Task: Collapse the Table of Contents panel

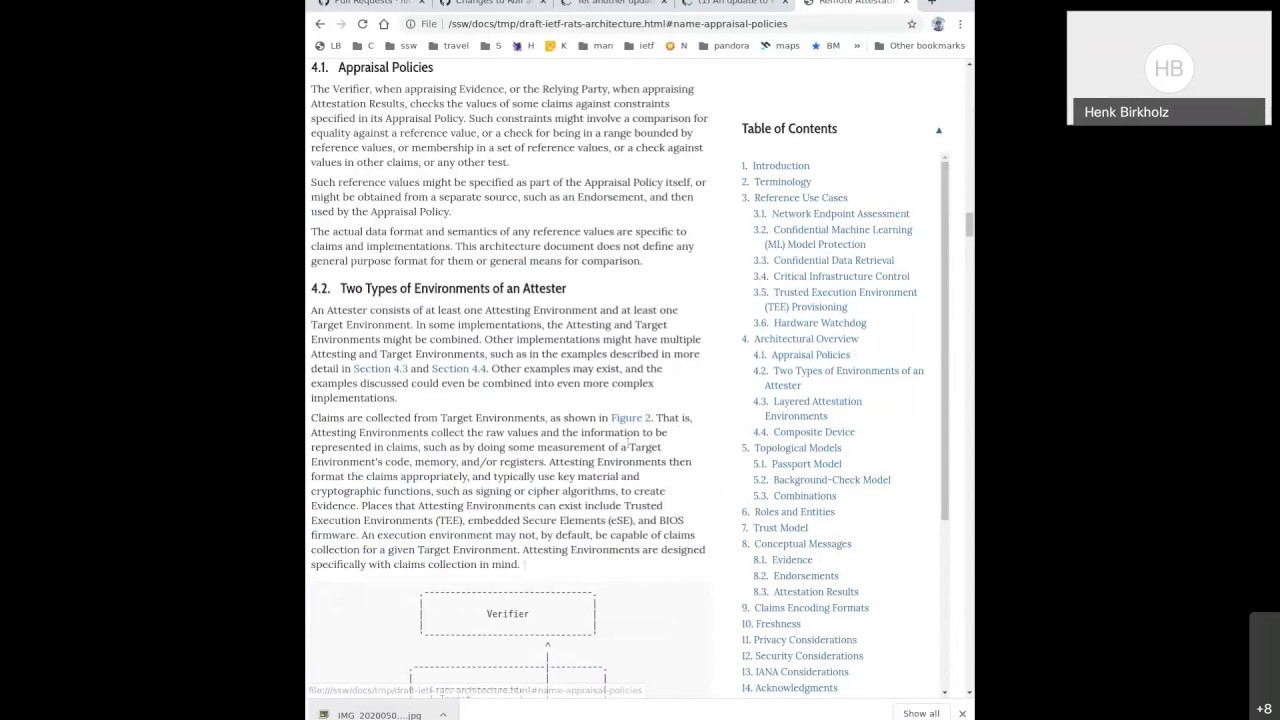Action: pyautogui.click(x=938, y=130)
